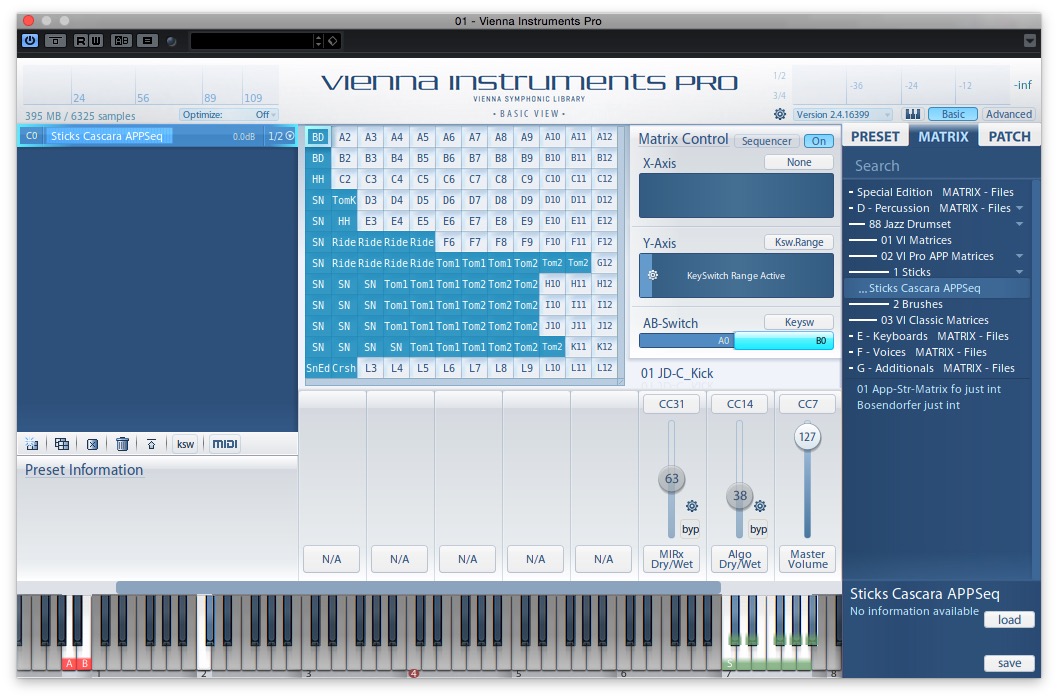Open the host toolbar menu icon with lines
This screenshot has height=699, width=1058.
tap(146, 40)
